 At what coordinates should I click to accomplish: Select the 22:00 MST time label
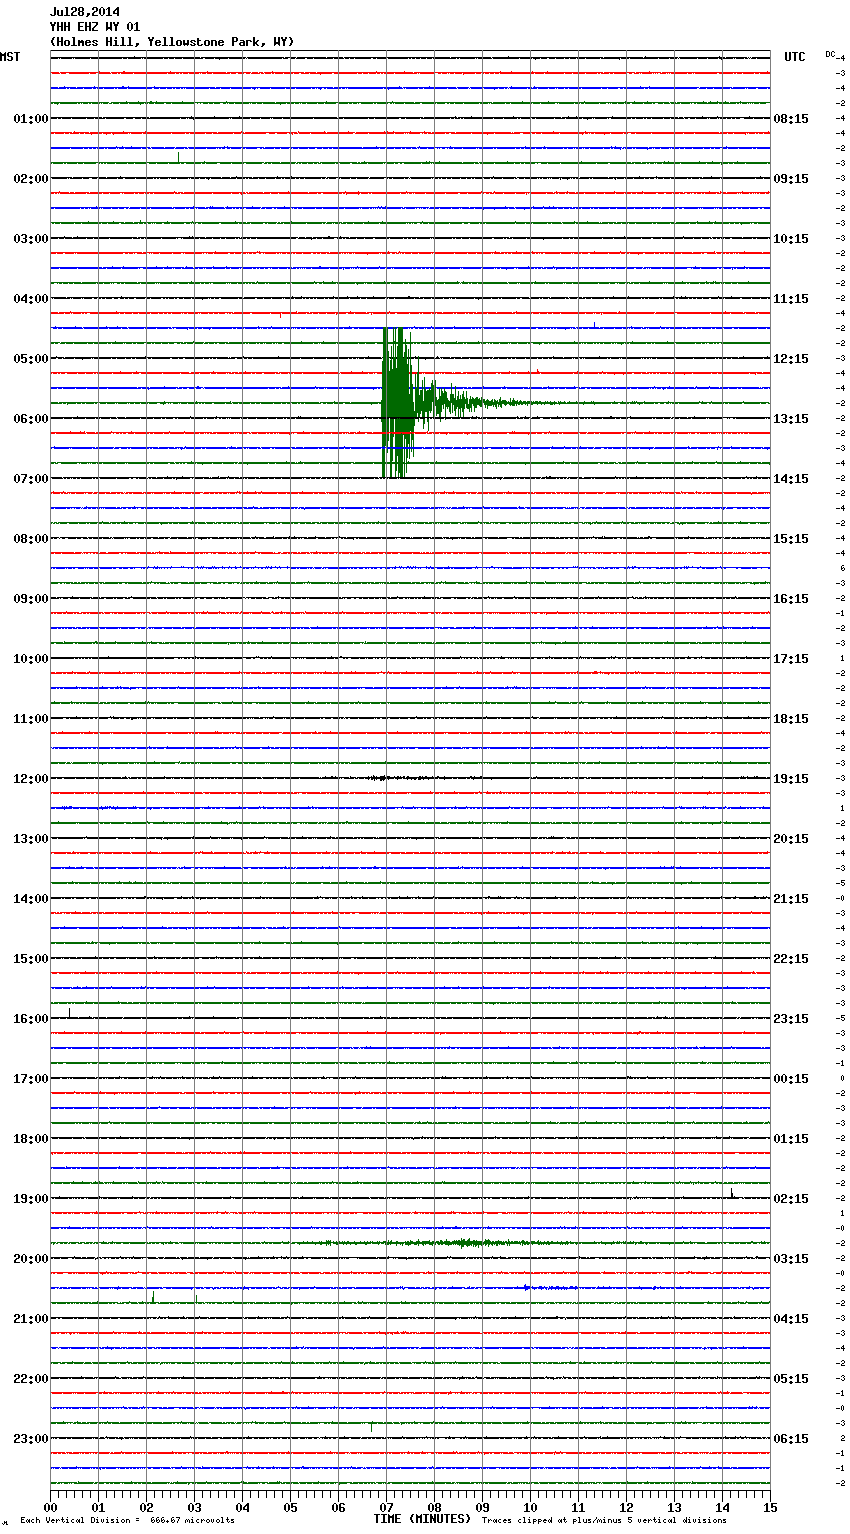pyautogui.click(x=31, y=1379)
